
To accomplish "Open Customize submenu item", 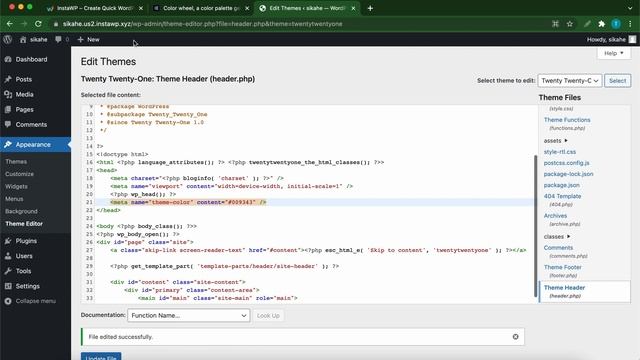I will 19,174.
